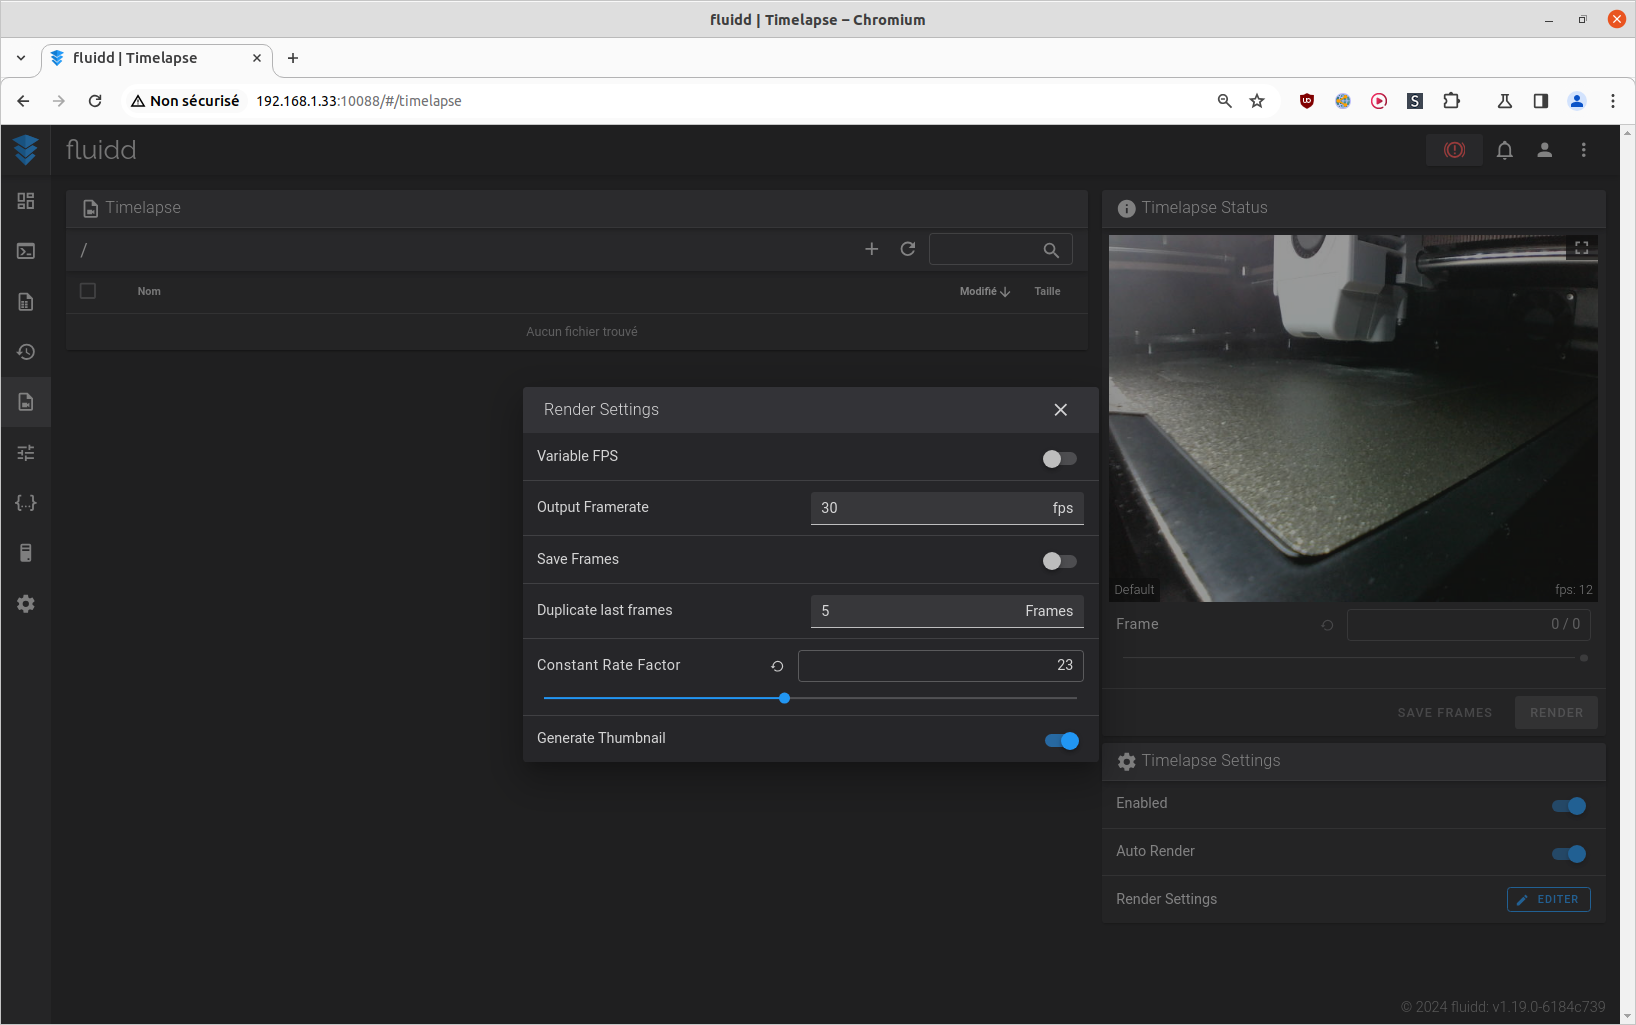
Task: Reset the Constant Rate Factor value
Action: [x=777, y=666]
